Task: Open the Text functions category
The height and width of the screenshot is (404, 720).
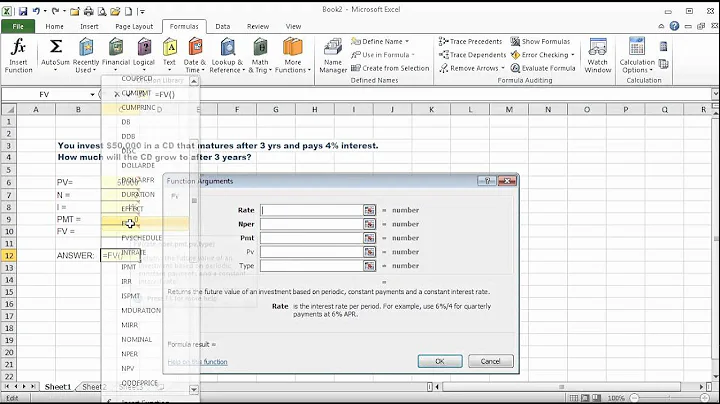Action: tap(169, 56)
